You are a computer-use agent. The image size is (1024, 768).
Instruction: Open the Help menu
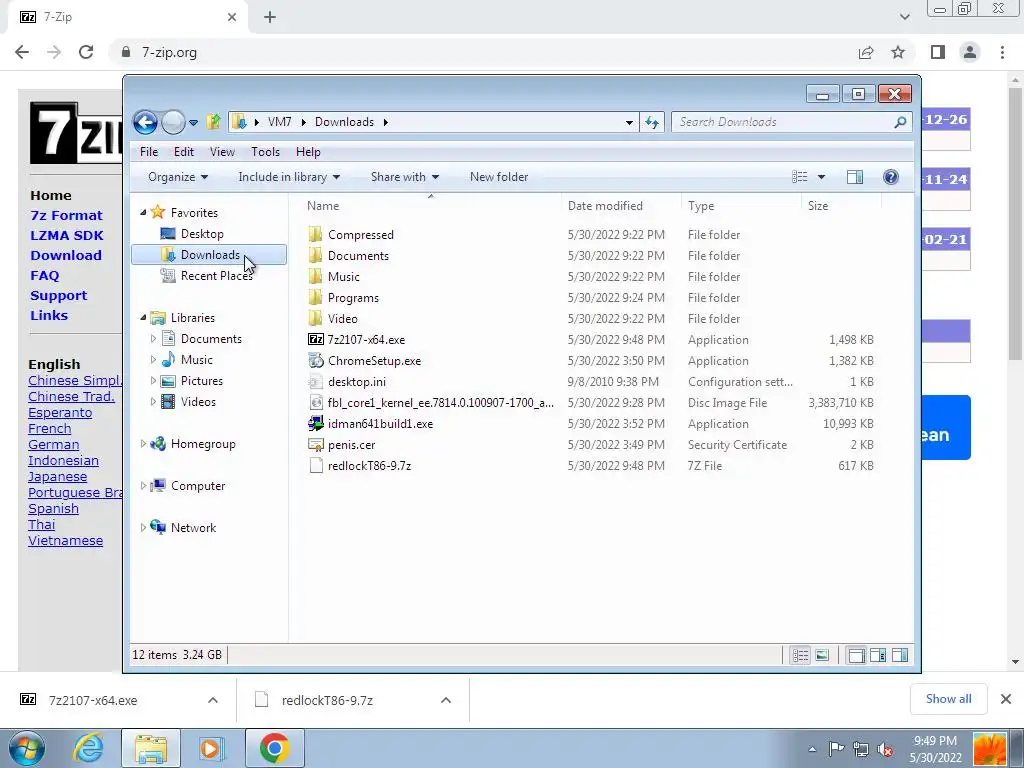pos(308,152)
